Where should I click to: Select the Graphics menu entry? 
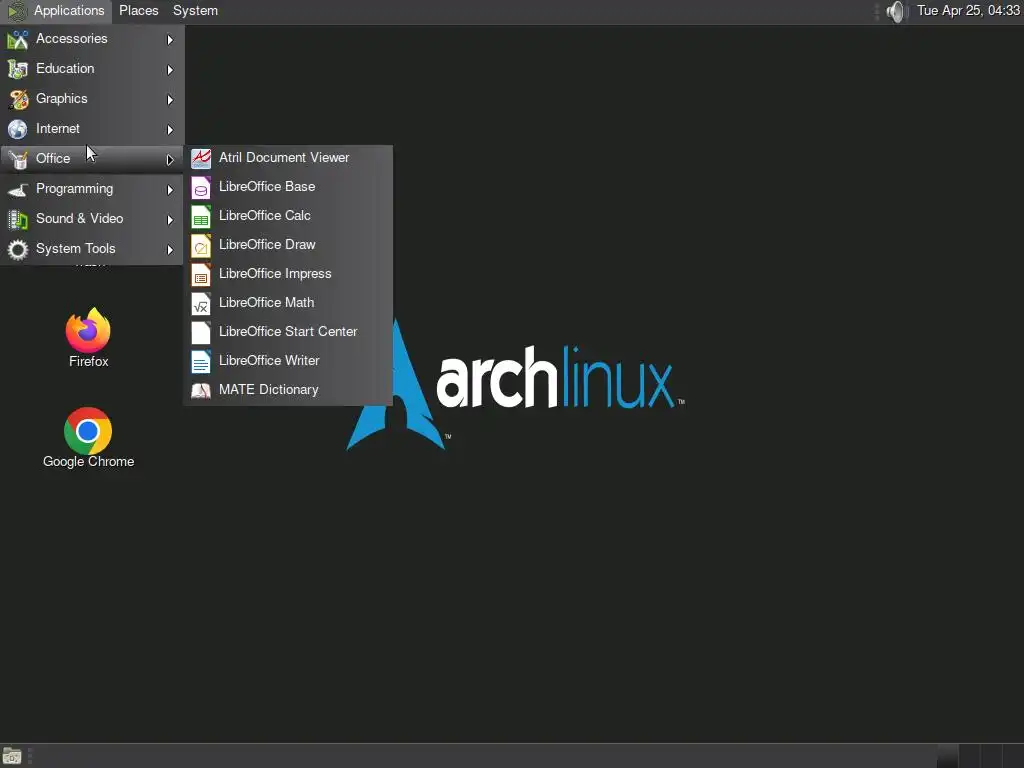click(92, 99)
